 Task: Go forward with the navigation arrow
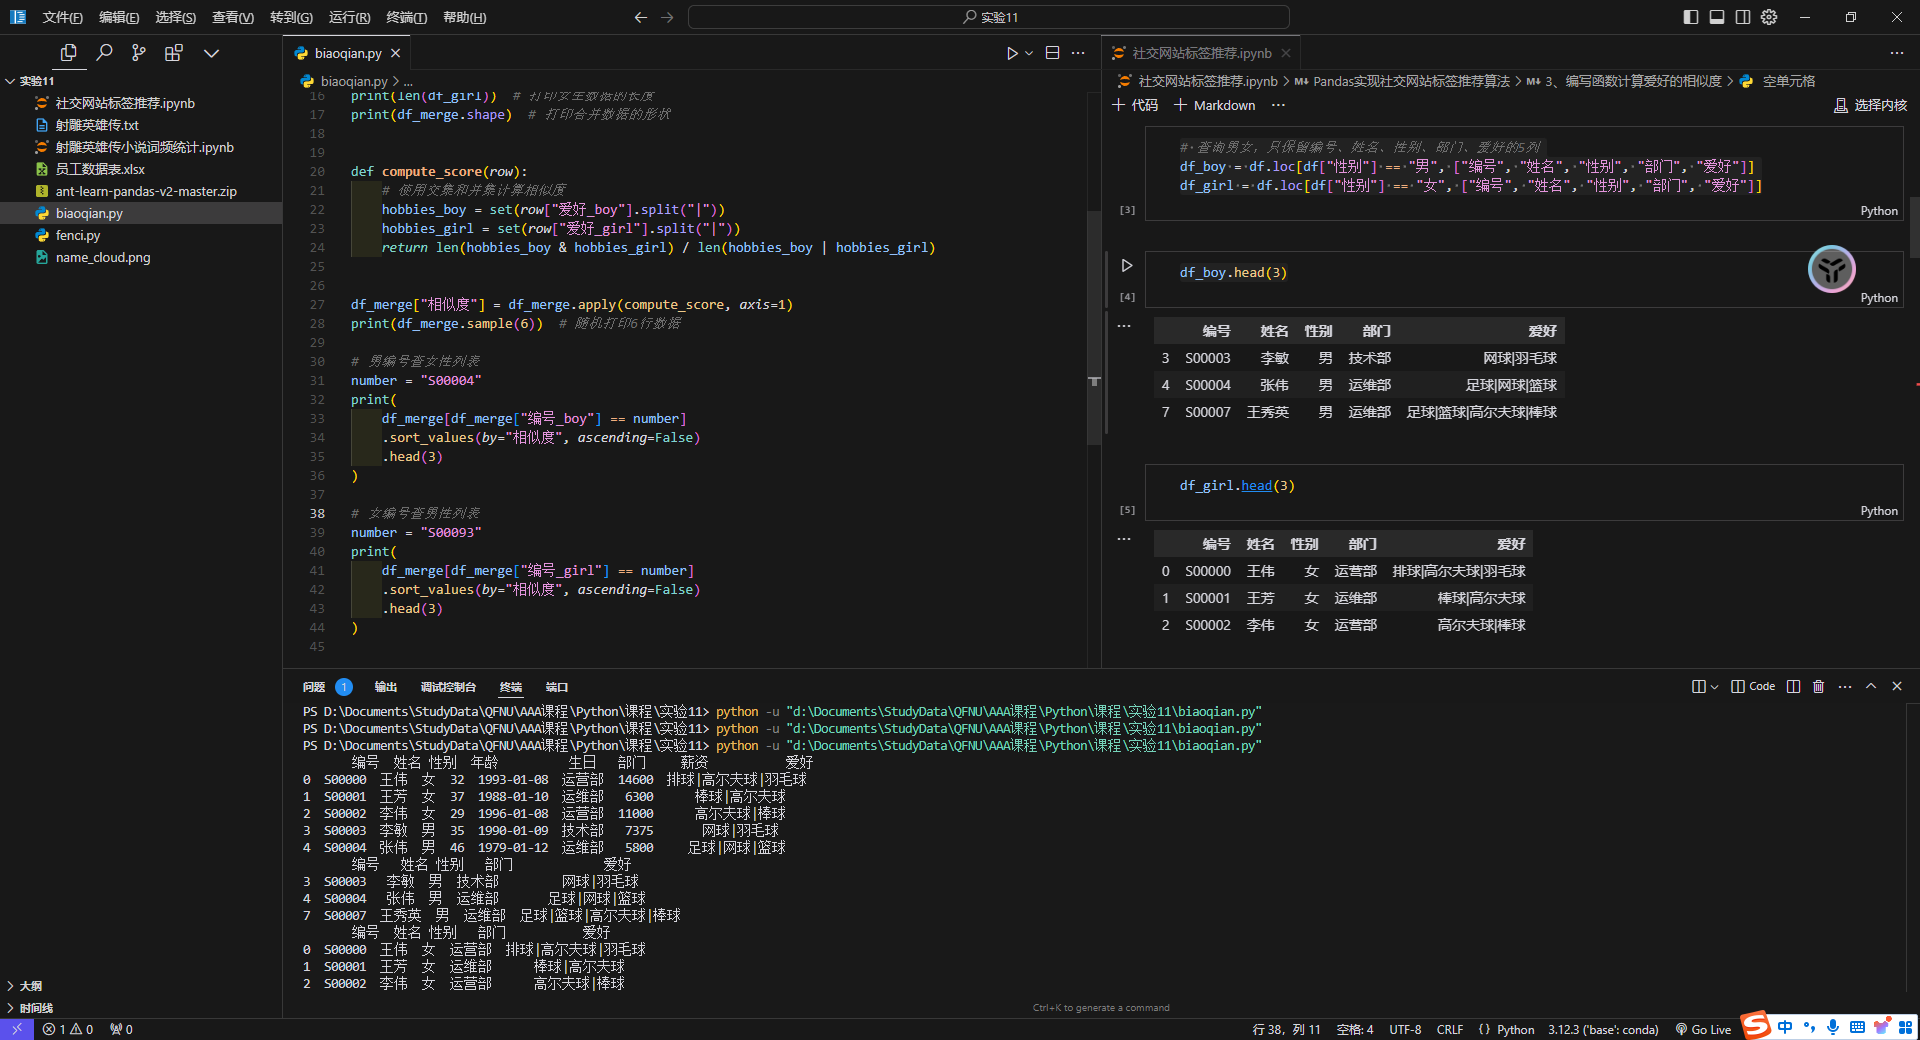(x=667, y=17)
